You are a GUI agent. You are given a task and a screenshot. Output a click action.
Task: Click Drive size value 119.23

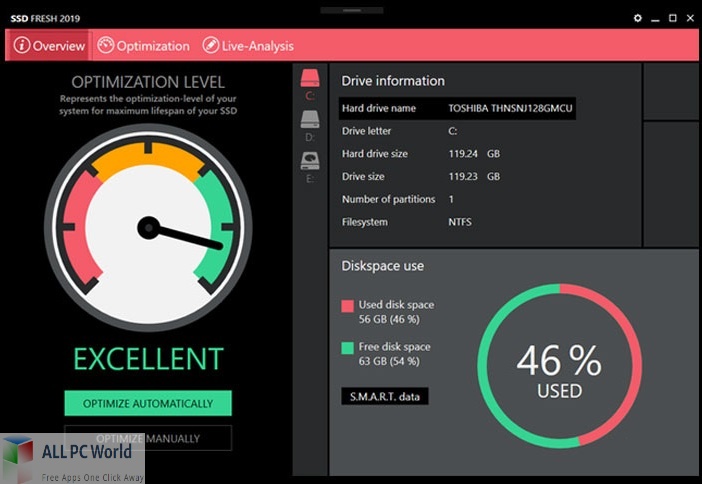(463, 176)
